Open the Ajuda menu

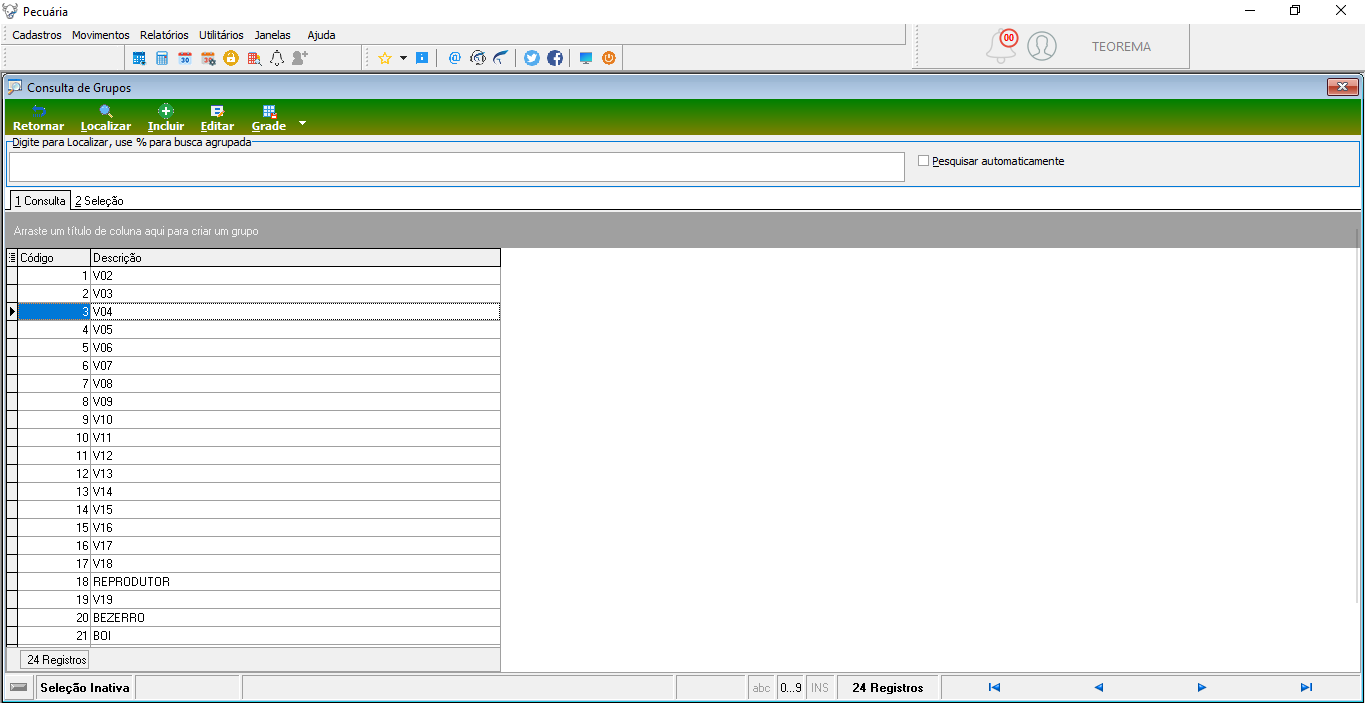321,35
